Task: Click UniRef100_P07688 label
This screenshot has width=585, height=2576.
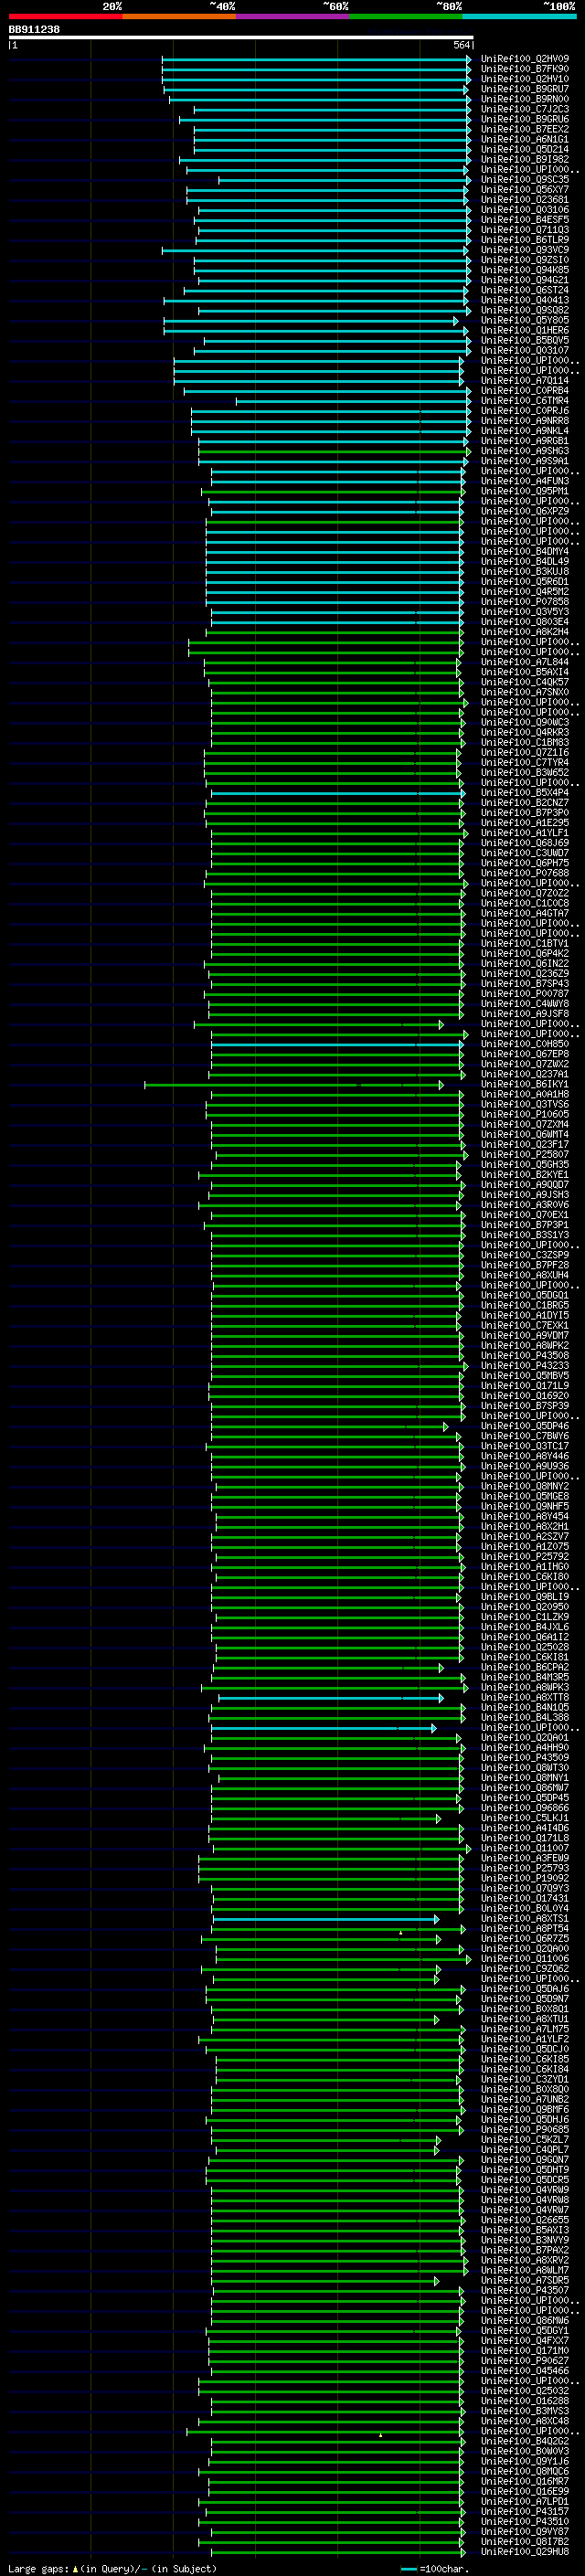Action: pos(524,873)
